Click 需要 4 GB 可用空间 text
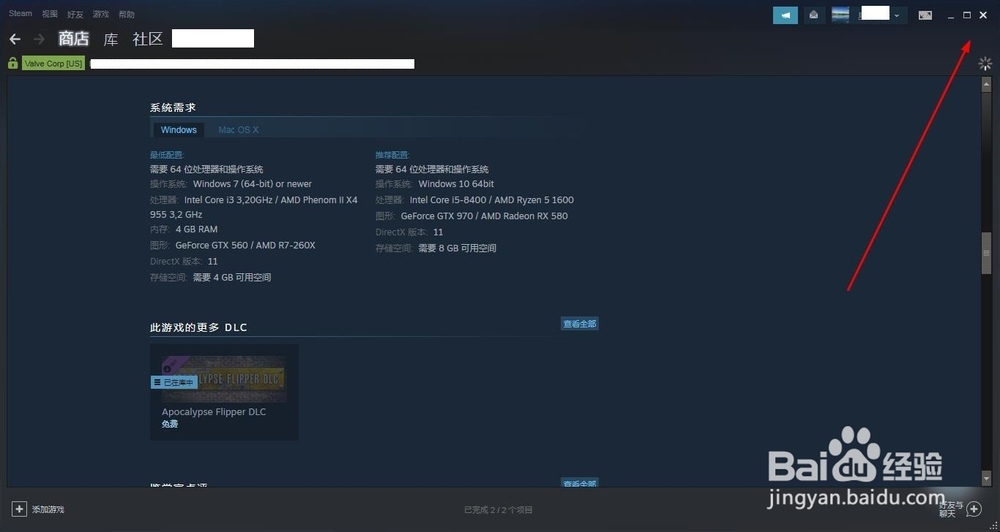The width and height of the screenshot is (1000, 532). 232,277
